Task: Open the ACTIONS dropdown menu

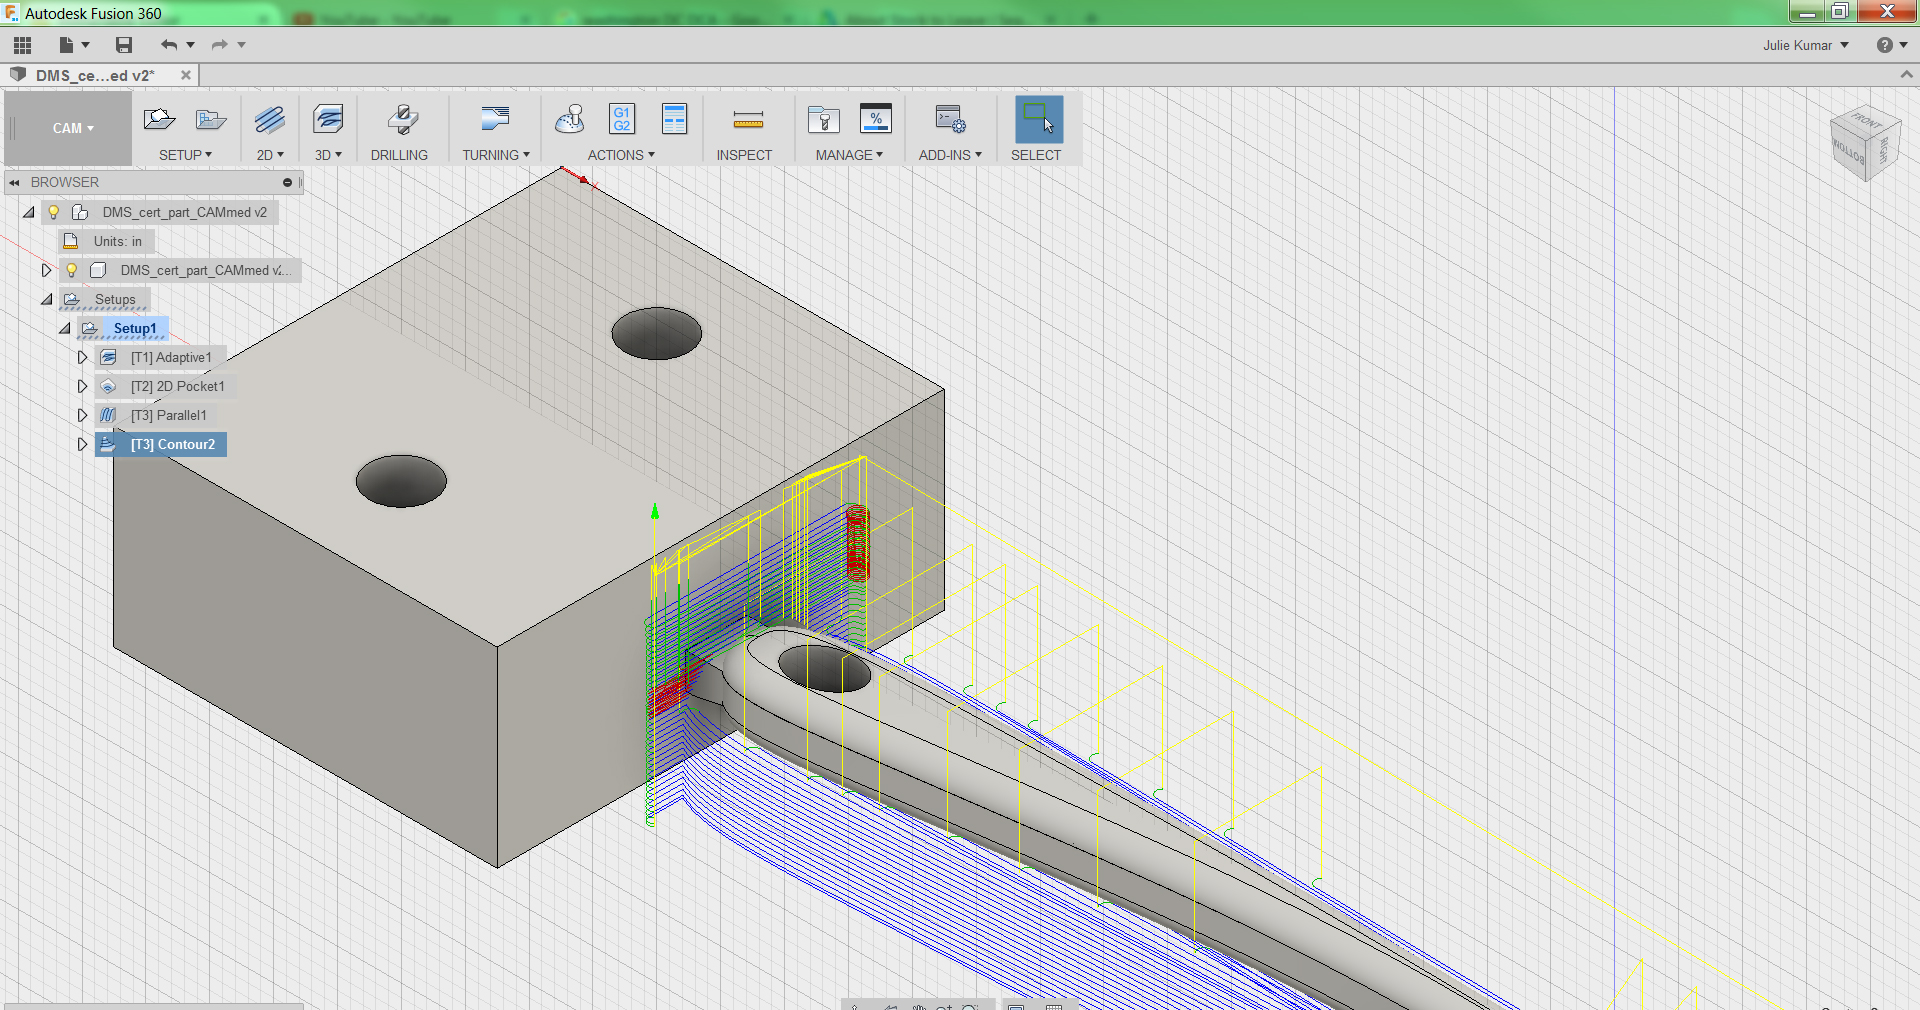Action: coord(621,155)
